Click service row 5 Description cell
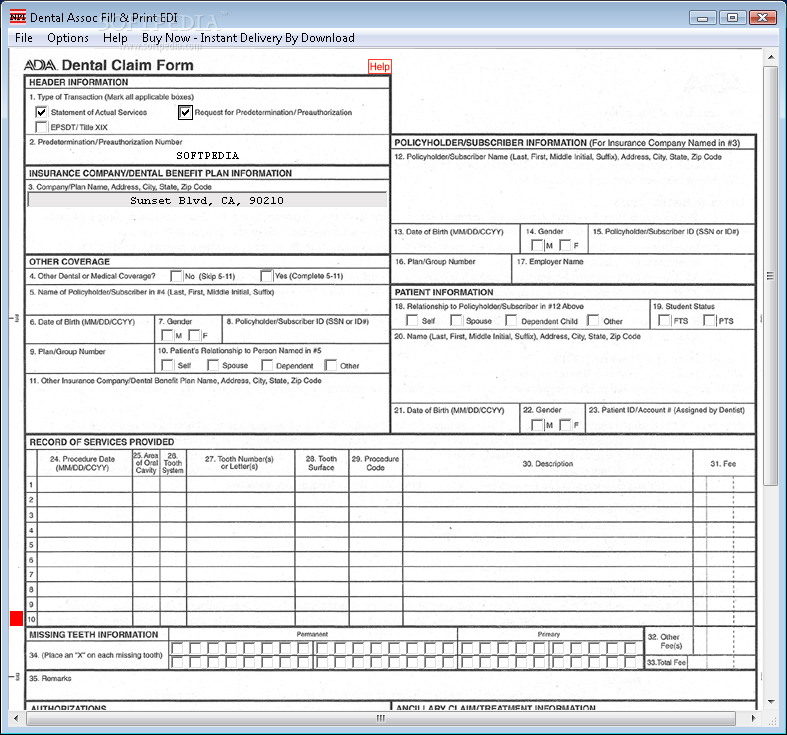The image size is (787, 735). tap(548, 545)
